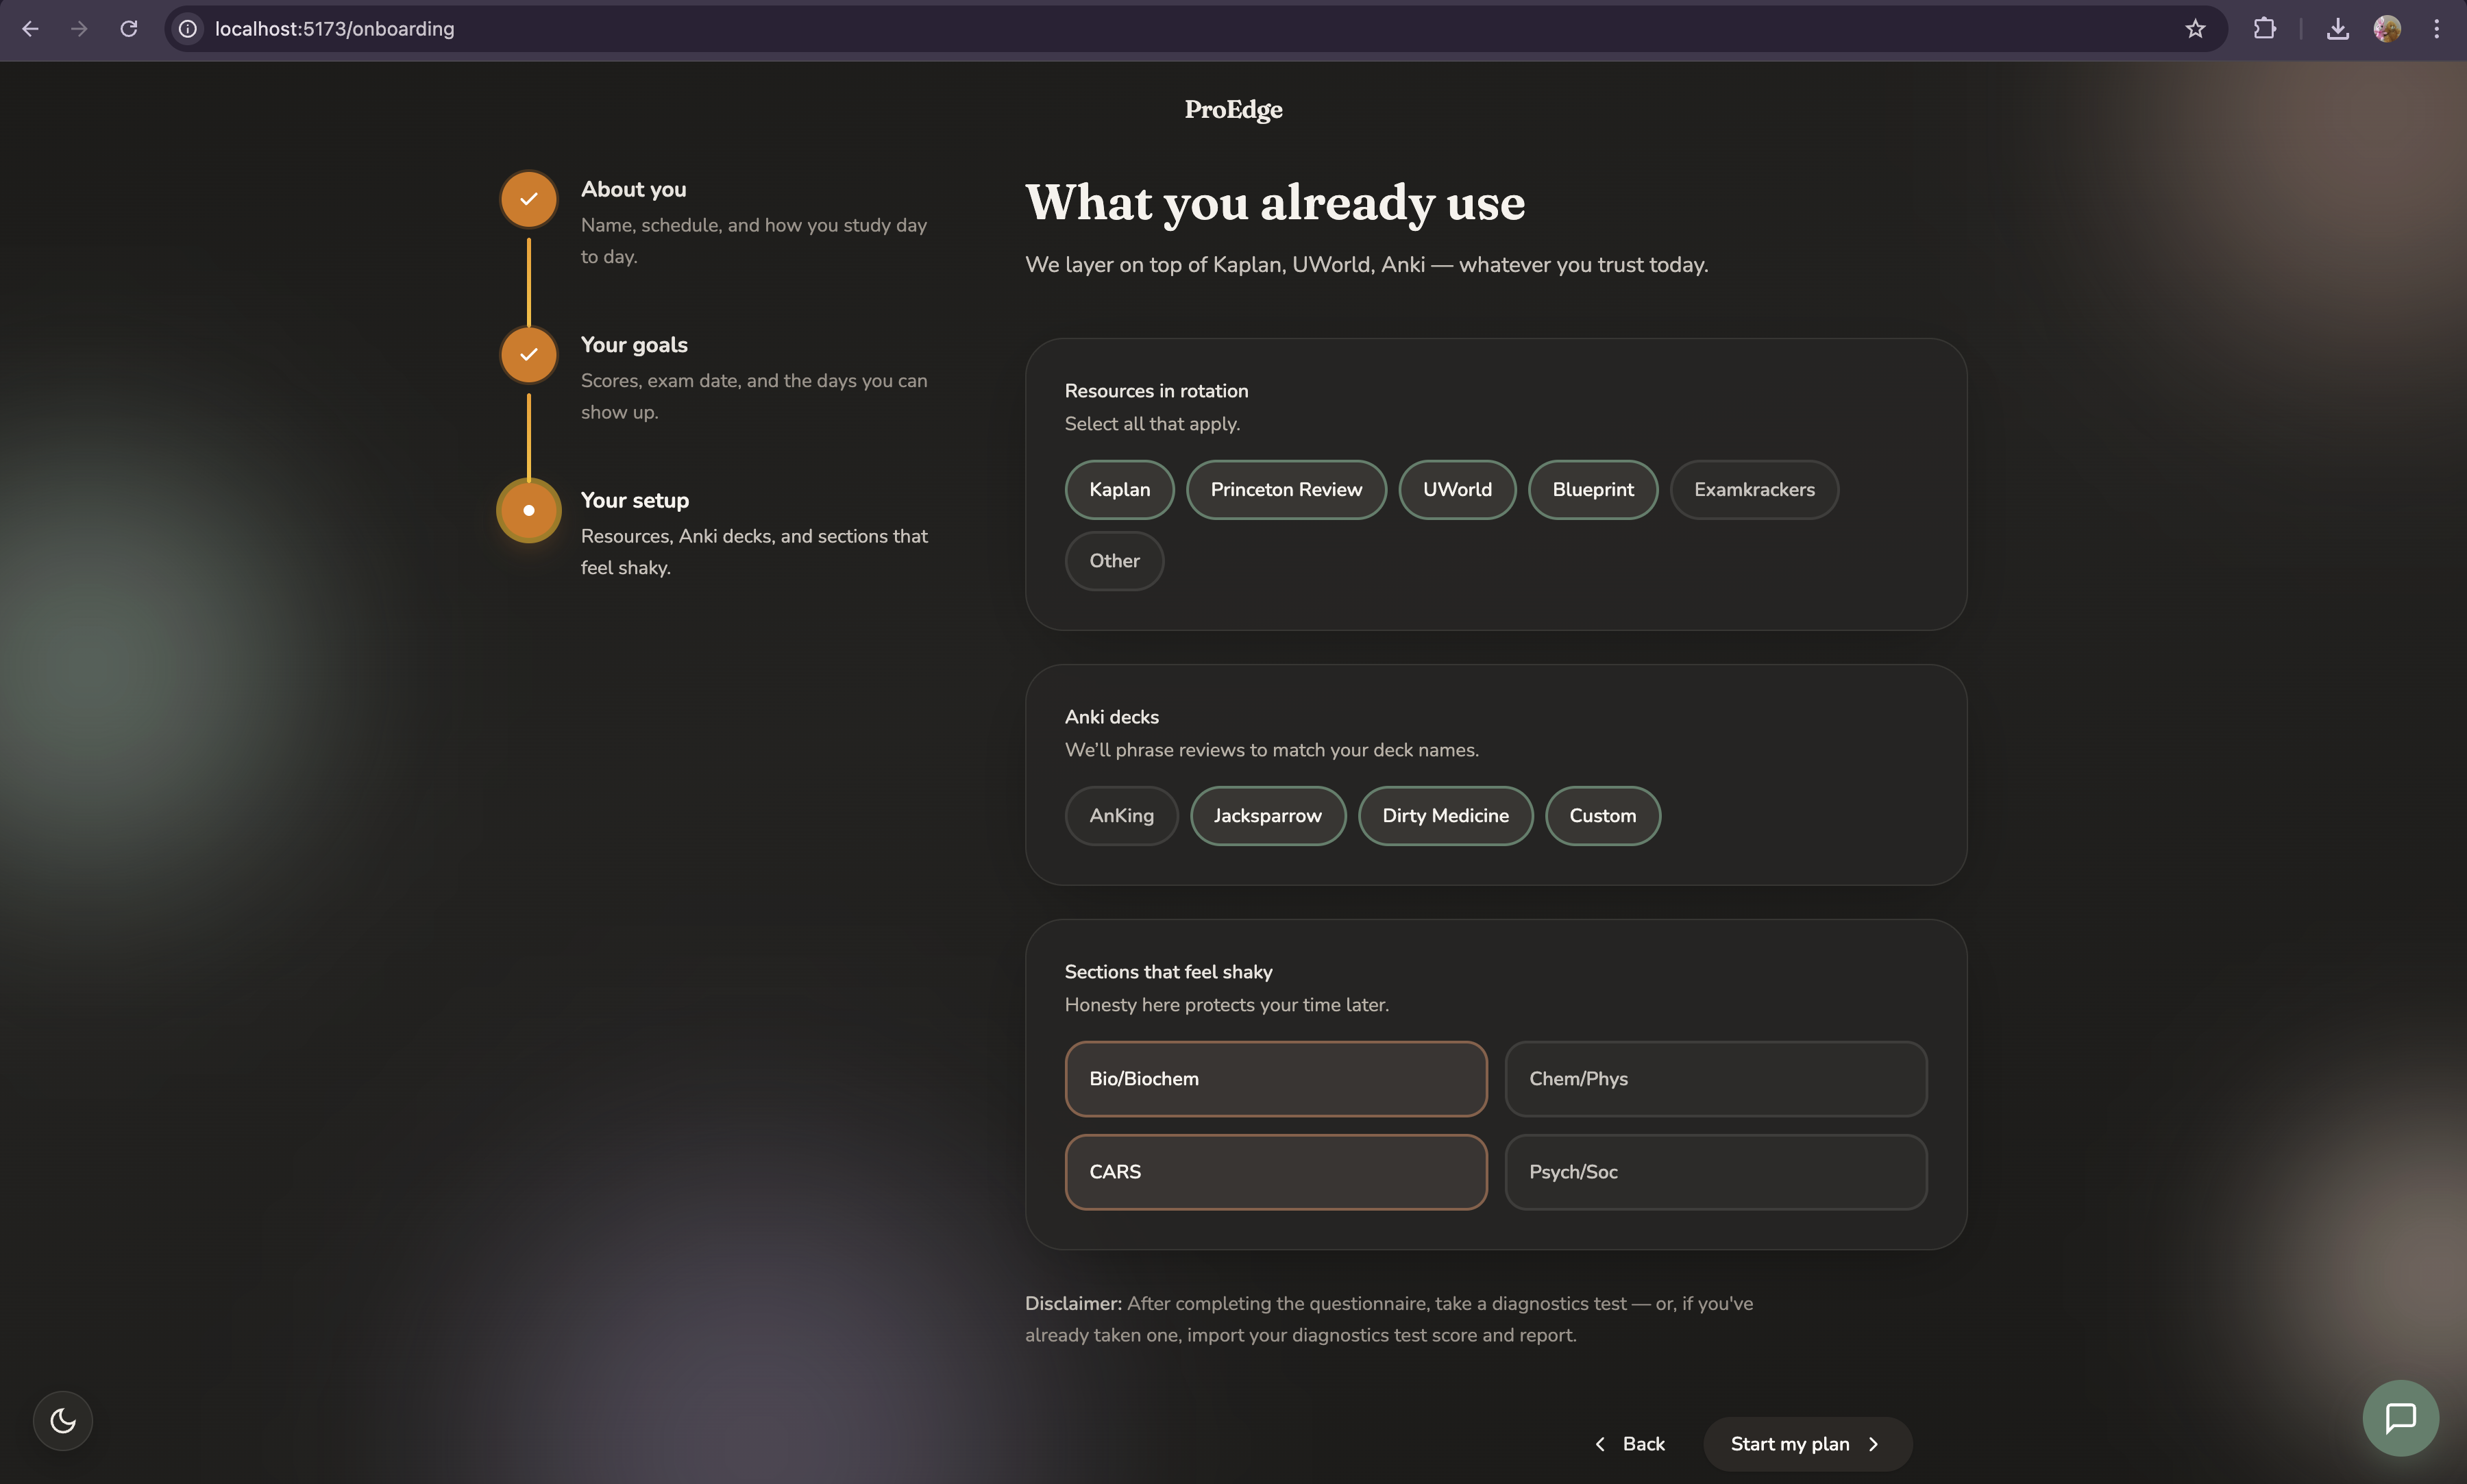The height and width of the screenshot is (1484, 2467).
Task: Select the Examkrackers resource chip
Action: (1753, 489)
